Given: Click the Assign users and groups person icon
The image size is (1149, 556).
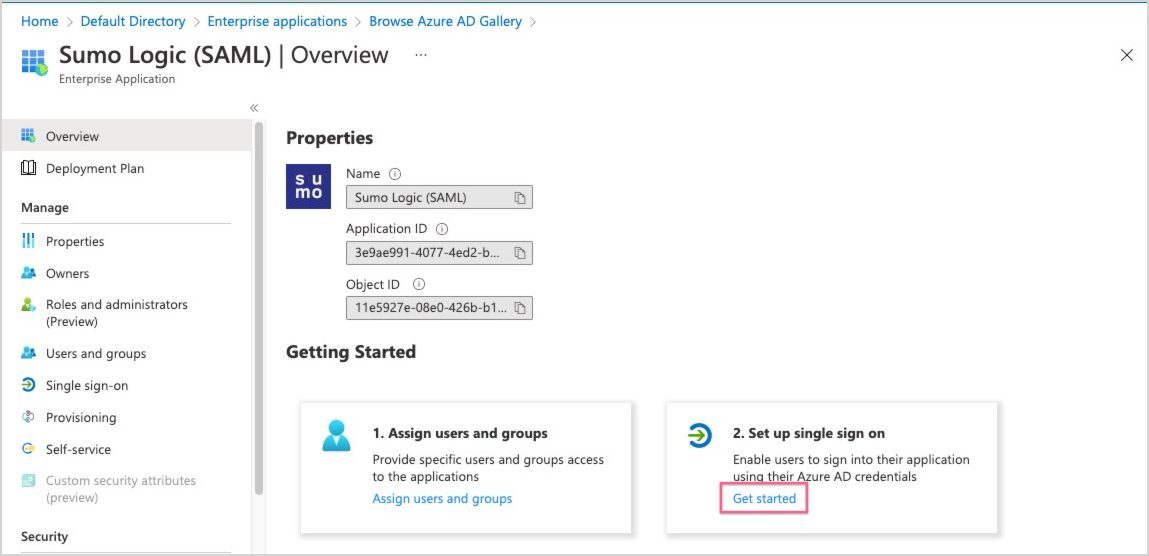Looking at the screenshot, I should (x=337, y=436).
